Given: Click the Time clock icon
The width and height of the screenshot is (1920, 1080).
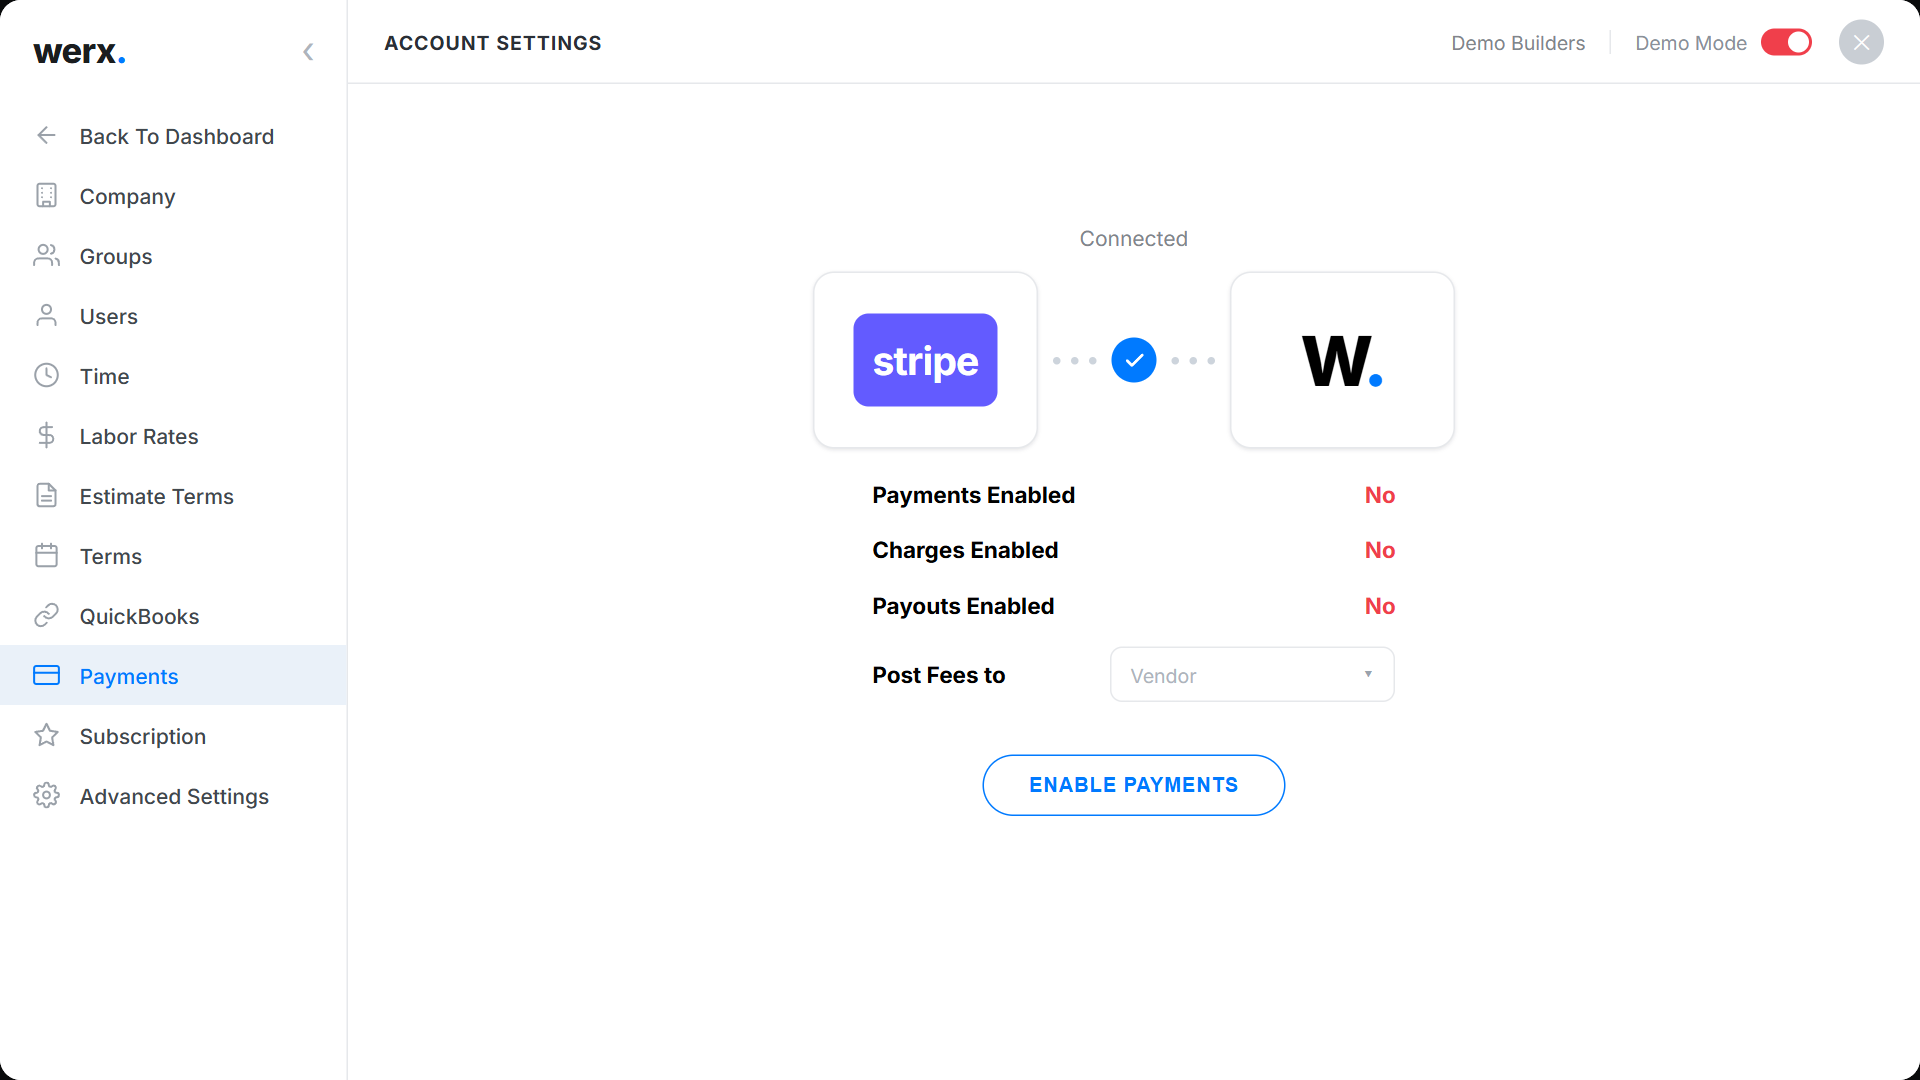Looking at the screenshot, I should [x=46, y=375].
